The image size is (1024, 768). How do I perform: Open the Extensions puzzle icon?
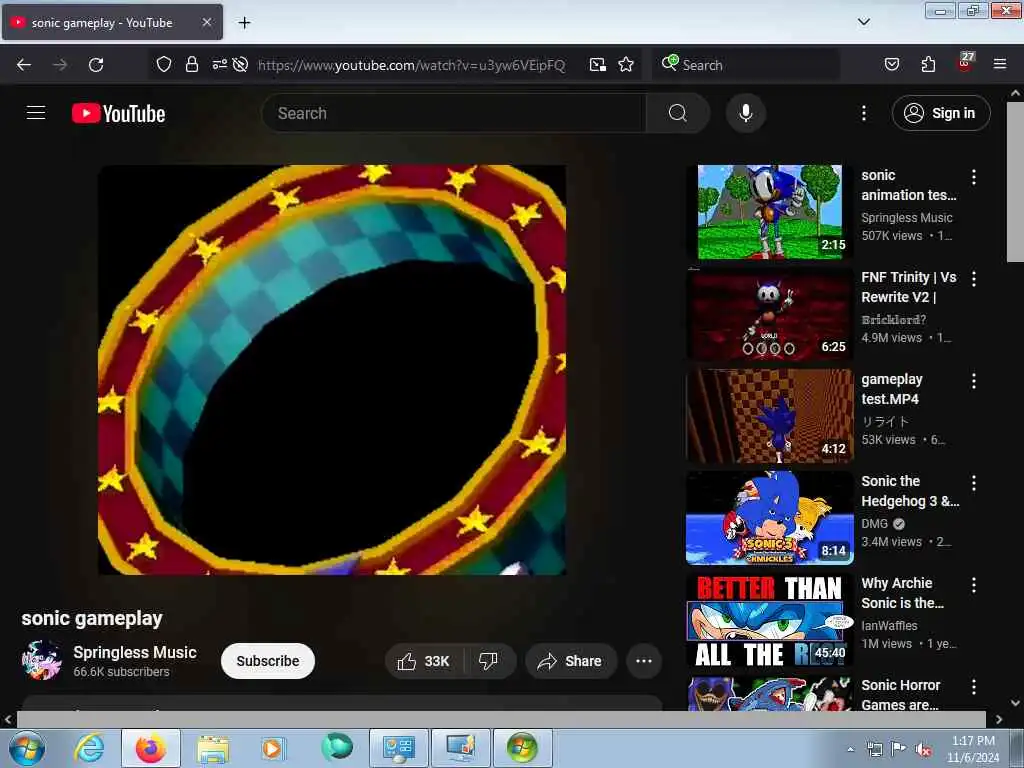click(928, 65)
